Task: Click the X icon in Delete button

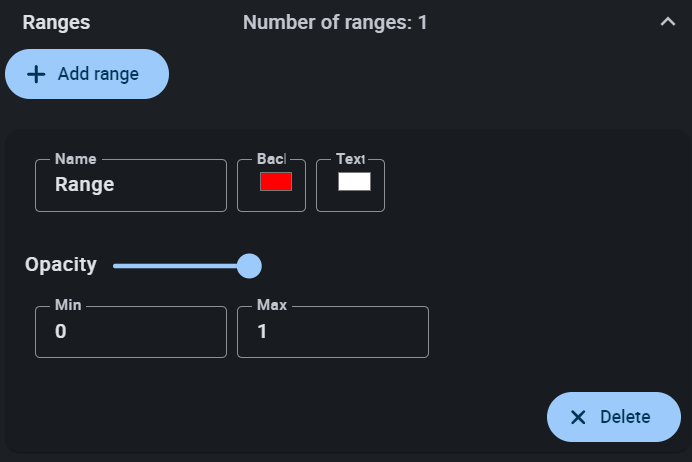Action: 578,417
